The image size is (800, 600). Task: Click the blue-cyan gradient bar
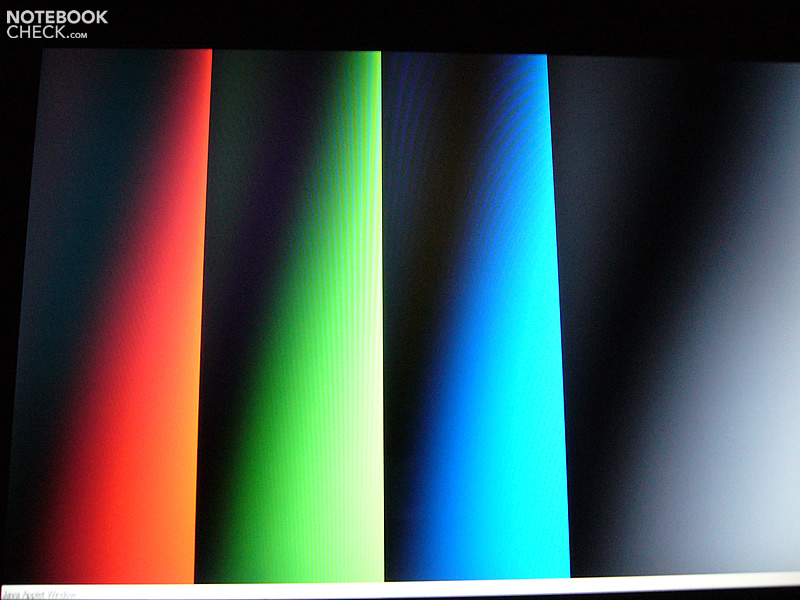pos(476,316)
